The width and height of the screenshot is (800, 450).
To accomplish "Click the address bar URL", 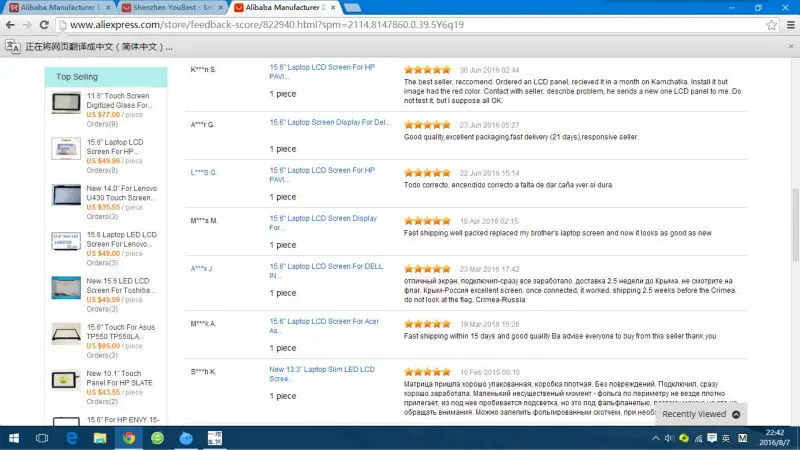I will pyautogui.click(x=267, y=24).
